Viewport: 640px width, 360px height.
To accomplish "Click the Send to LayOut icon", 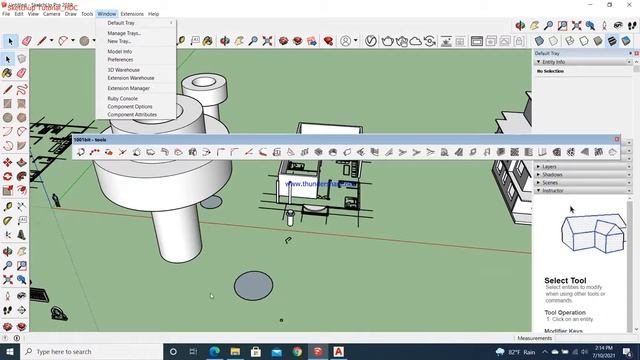I will click(x=311, y=41).
